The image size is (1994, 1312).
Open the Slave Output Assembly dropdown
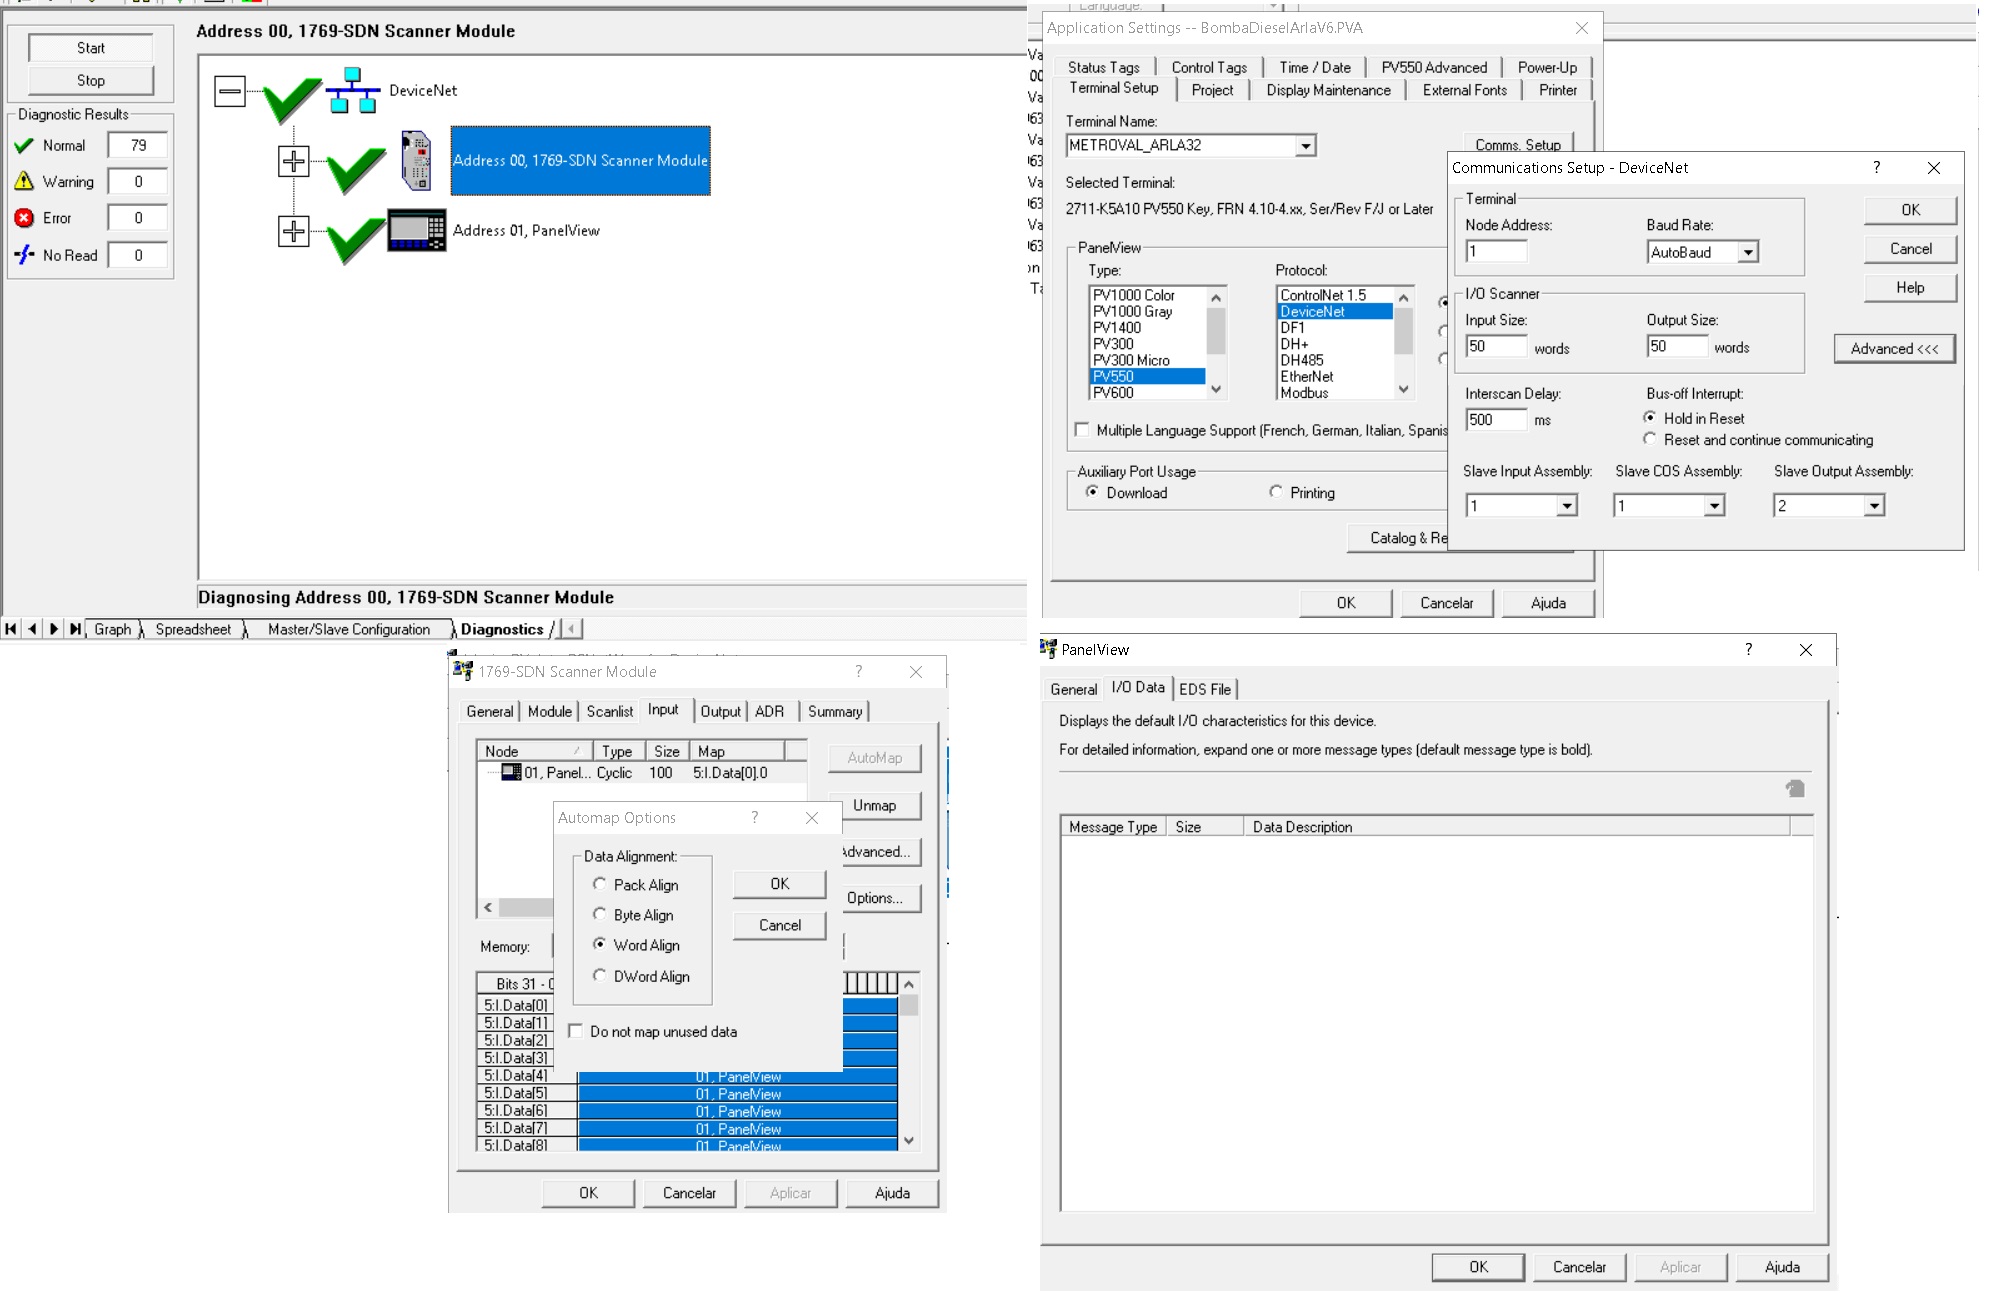[1874, 506]
